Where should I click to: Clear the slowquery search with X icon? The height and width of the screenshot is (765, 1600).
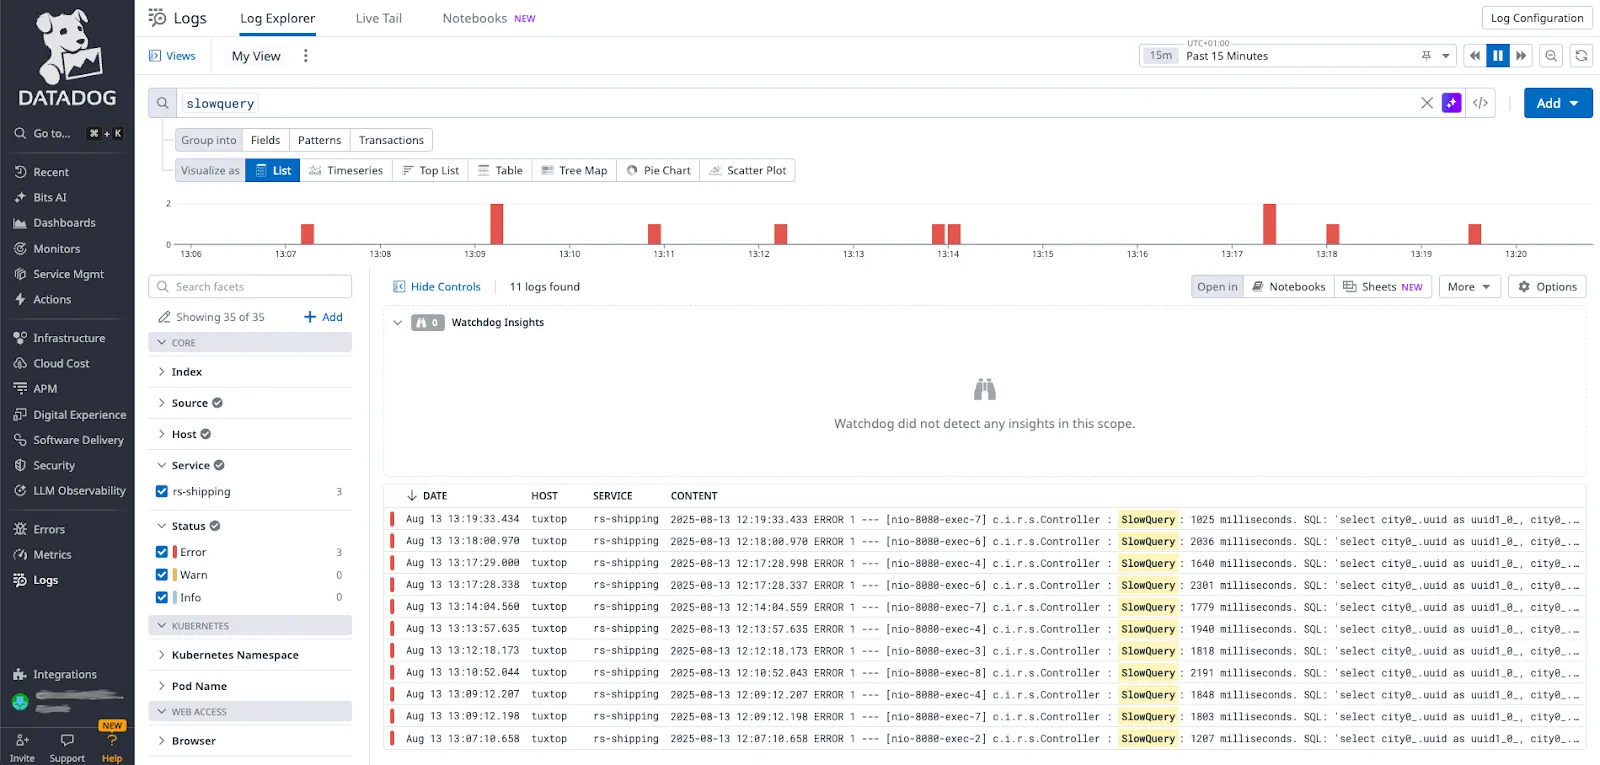[x=1427, y=103]
